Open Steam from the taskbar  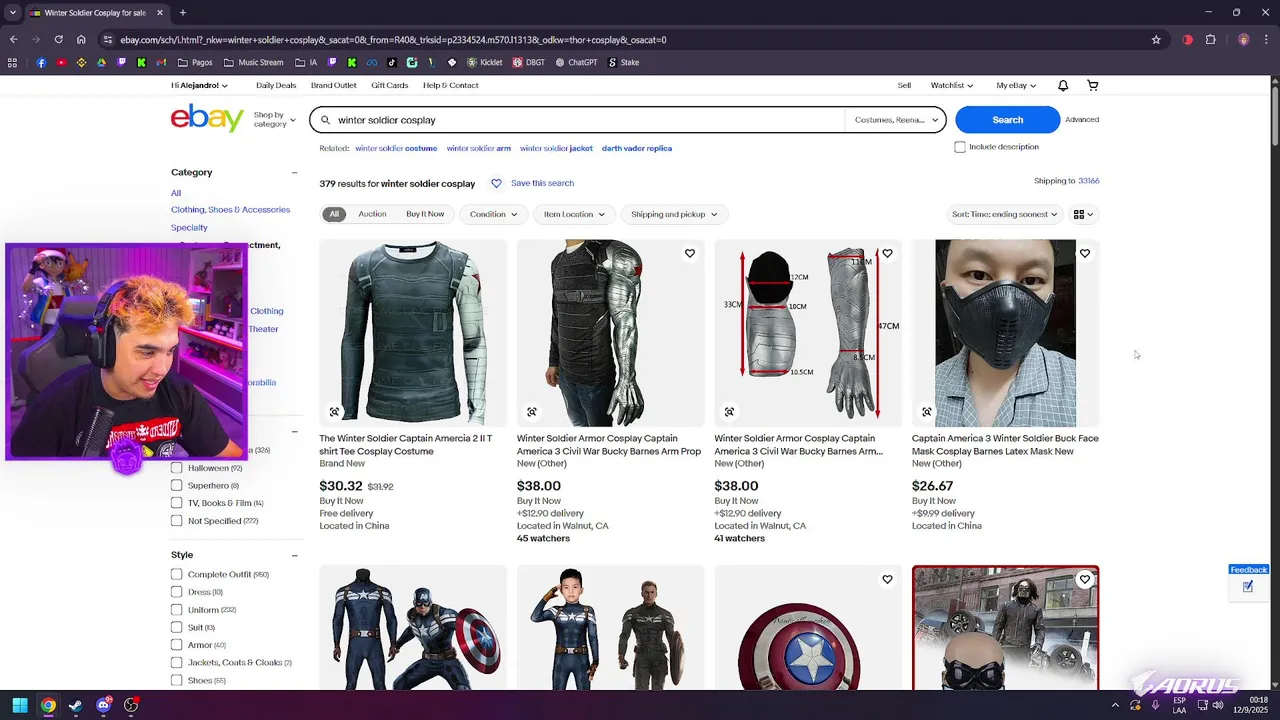point(75,705)
